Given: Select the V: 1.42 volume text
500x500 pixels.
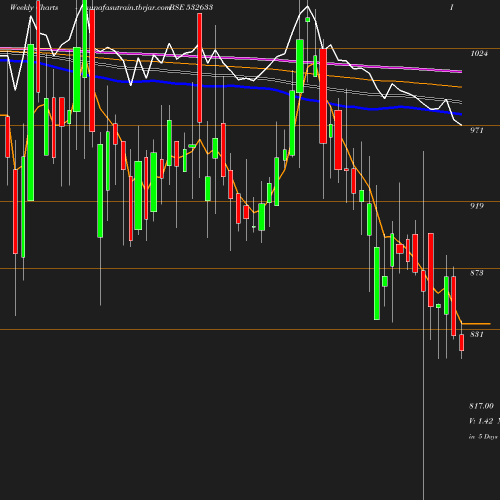Looking at the screenshot, I should click(481, 421).
